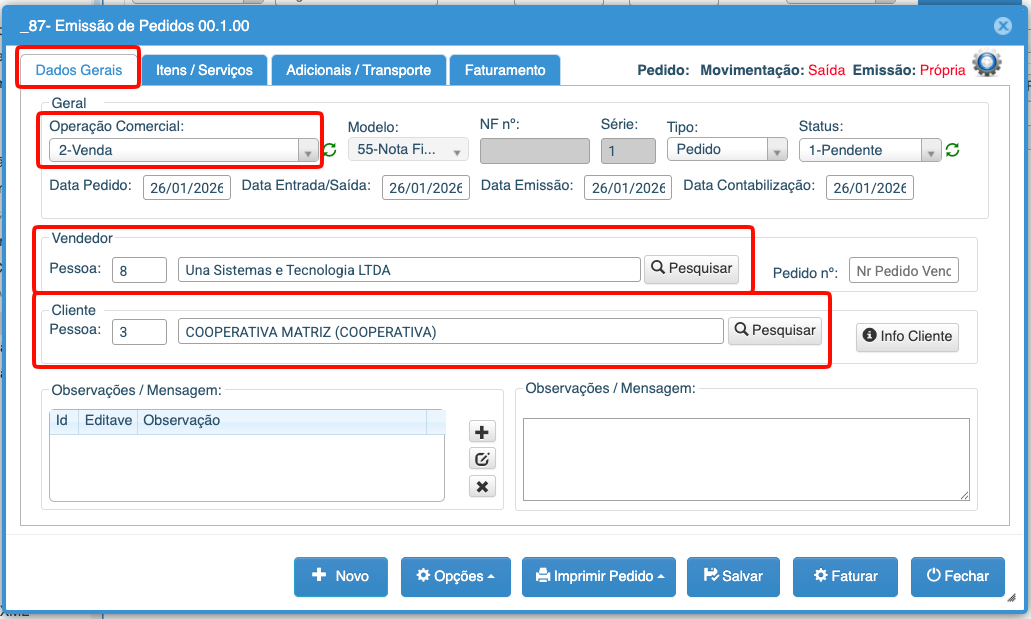Switch to Itens / Serviços tab
1031x619 pixels.
point(204,70)
